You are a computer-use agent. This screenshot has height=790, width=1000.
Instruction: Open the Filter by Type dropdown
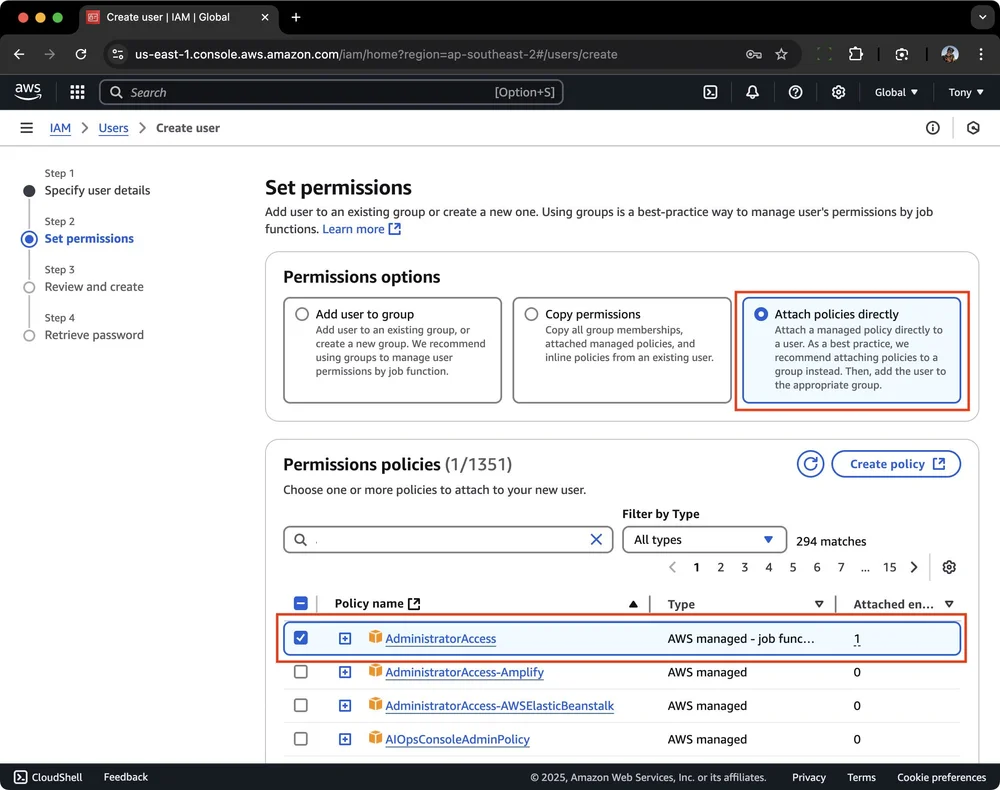(x=704, y=539)
